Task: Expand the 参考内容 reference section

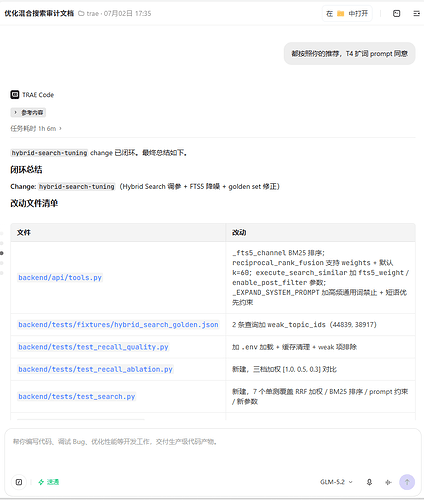Action: coord(28,113)
